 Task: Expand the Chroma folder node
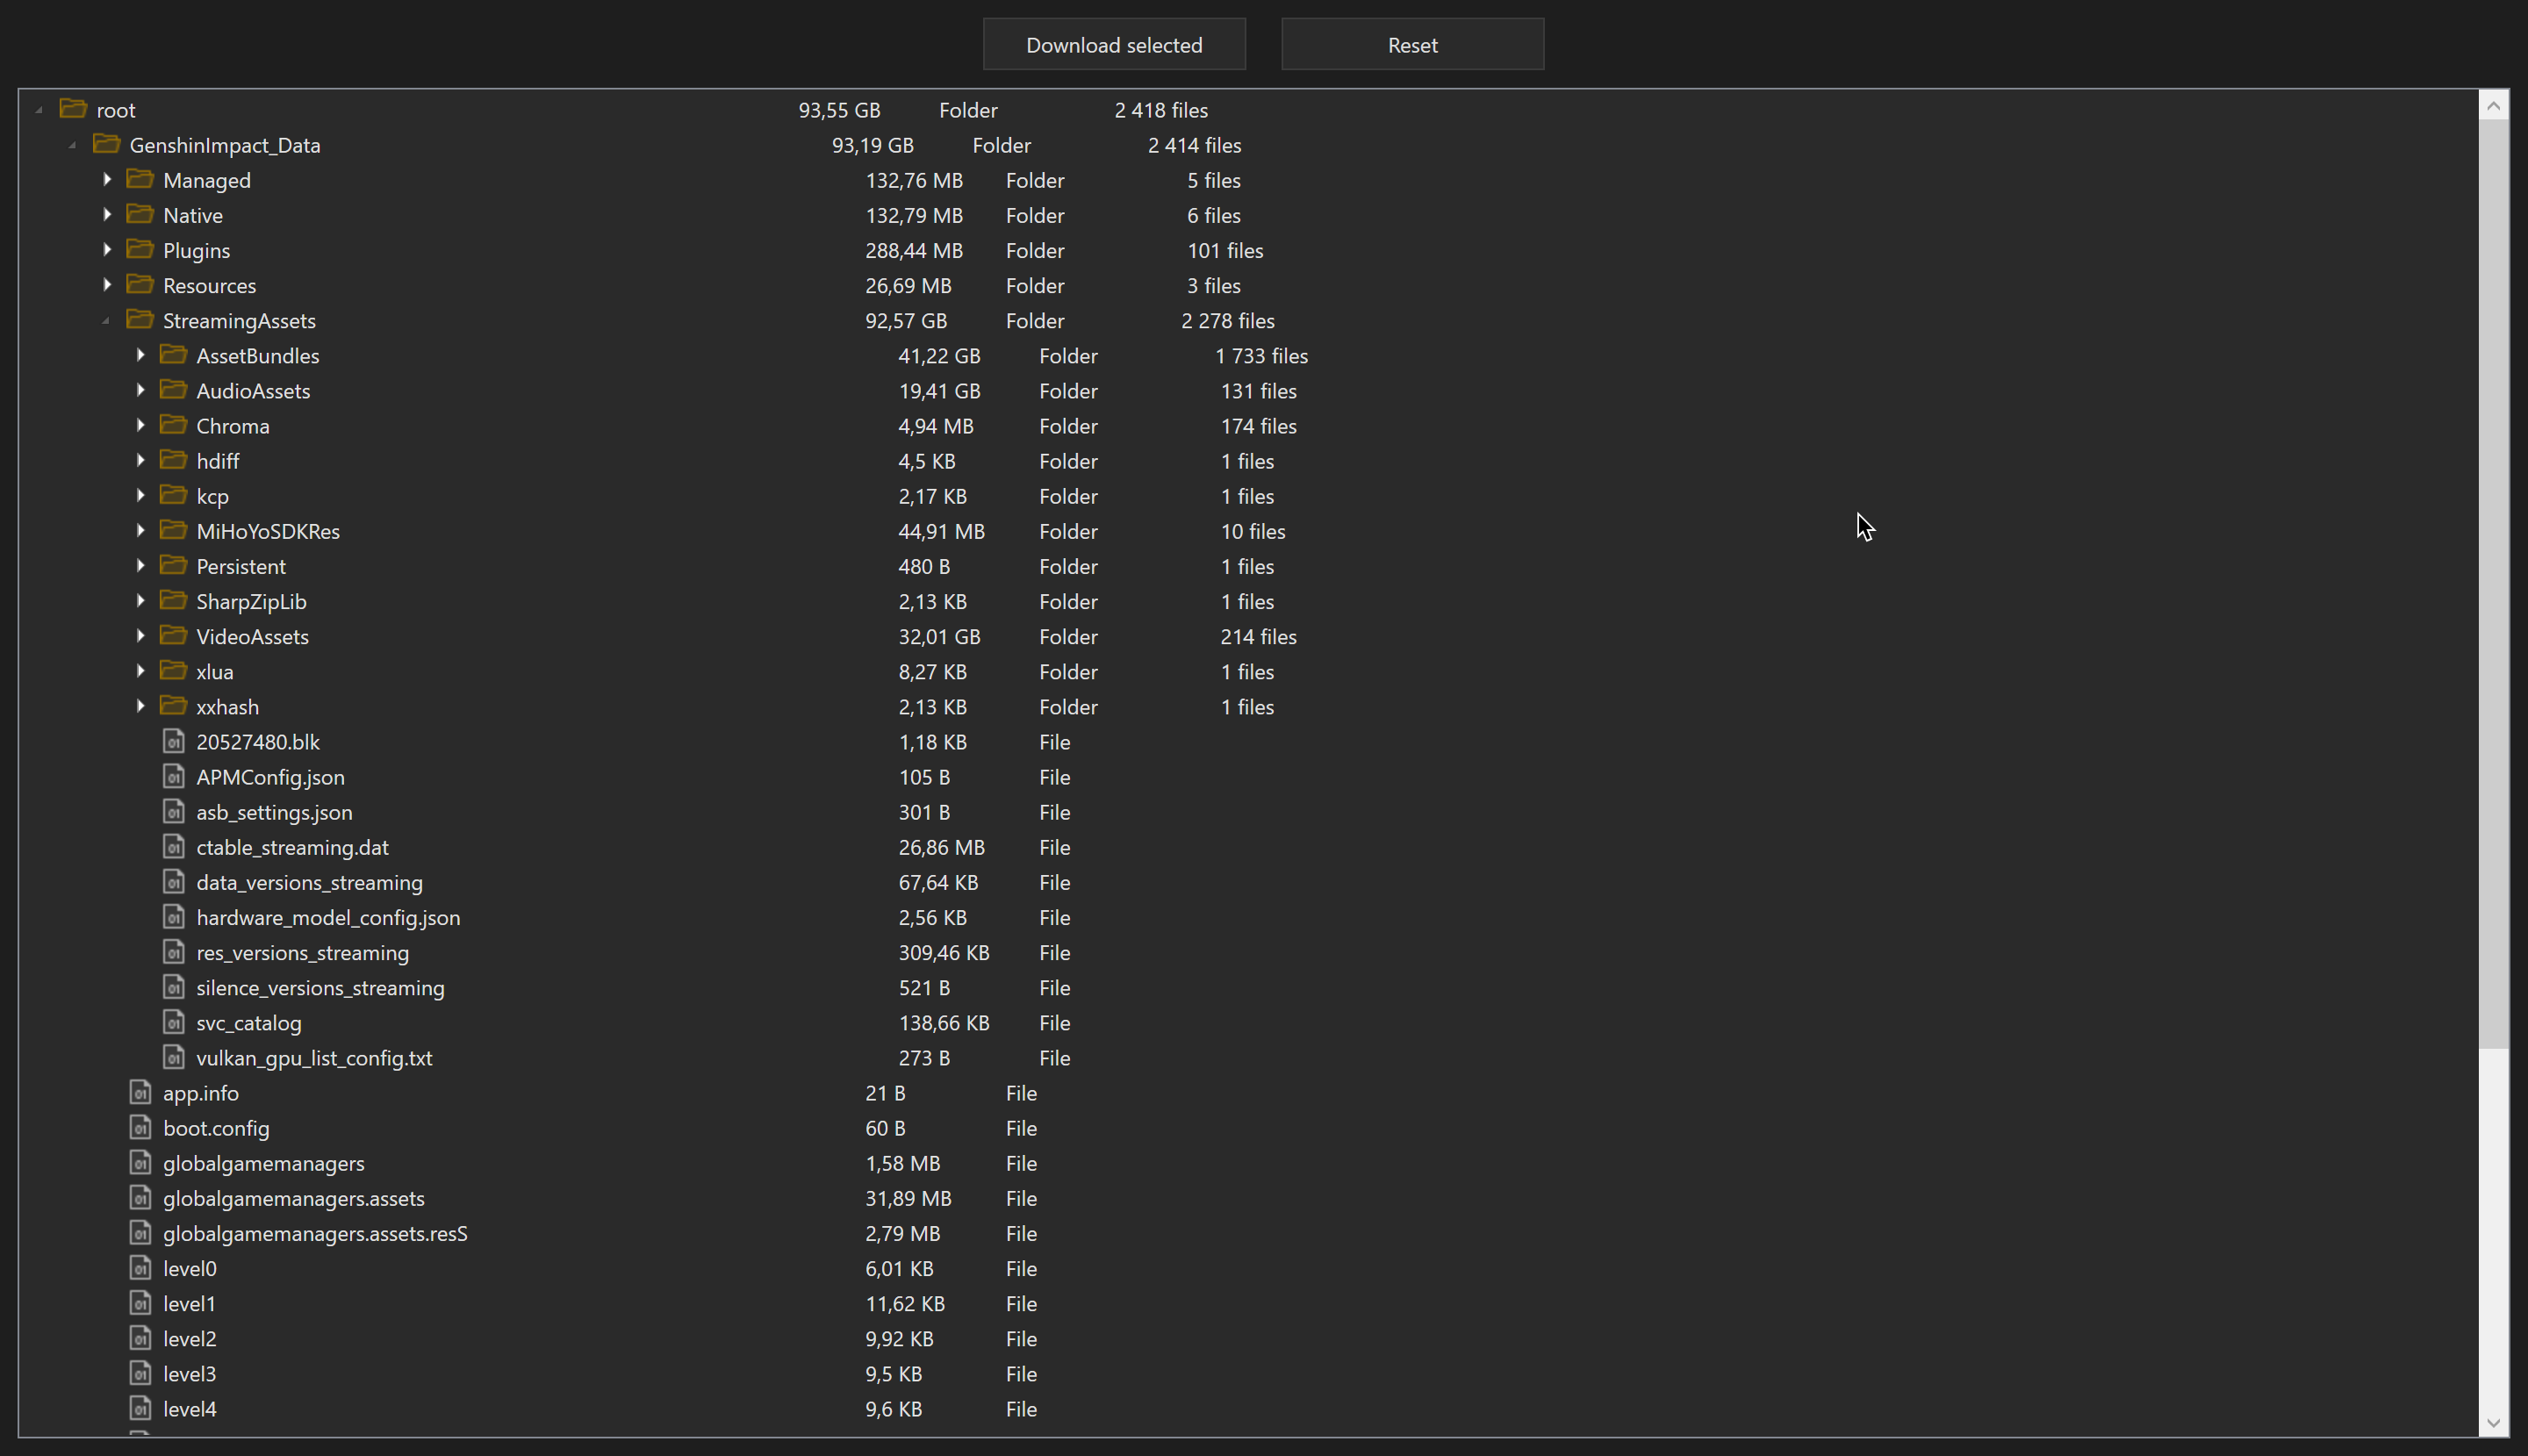[x=140, y=426]
